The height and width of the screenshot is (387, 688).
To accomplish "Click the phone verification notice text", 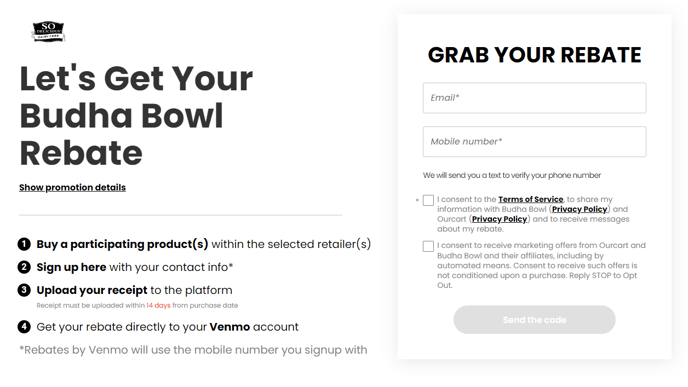I will coord(512,176).
